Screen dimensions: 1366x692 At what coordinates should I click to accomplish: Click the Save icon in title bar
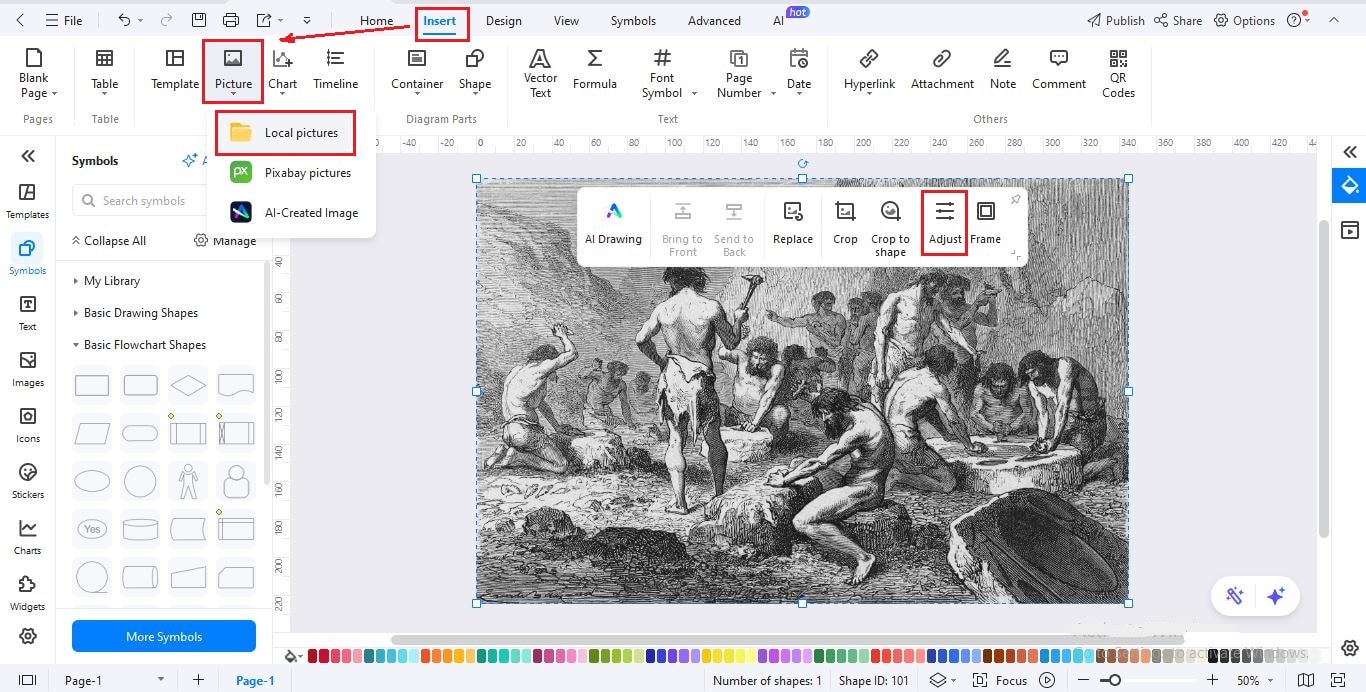(x=199, y=20)
